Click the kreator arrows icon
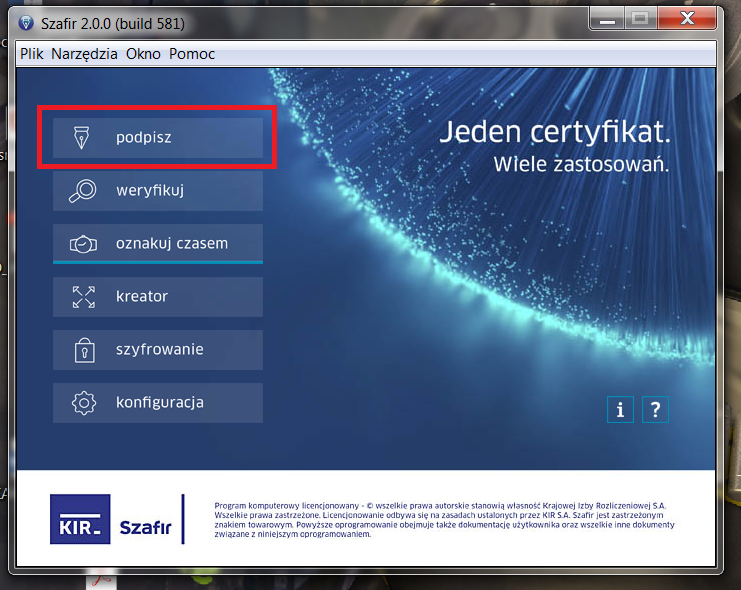The image size is (741, 590). pos(84,297)
